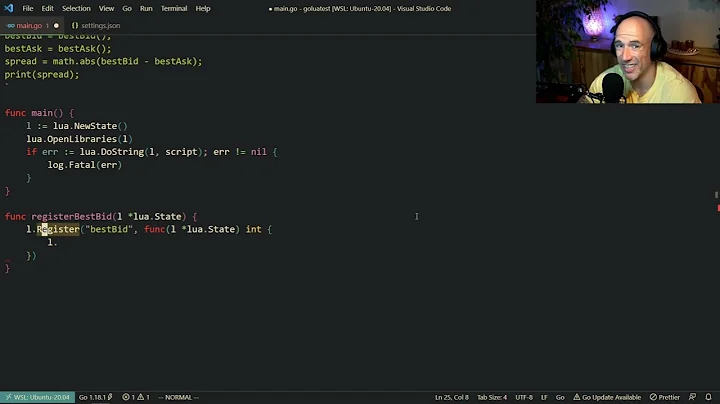Image resolution: width=720 pixels, height=404 pixels.
Task: Click the feedback icon in status bar
Action: coord(692,397)
